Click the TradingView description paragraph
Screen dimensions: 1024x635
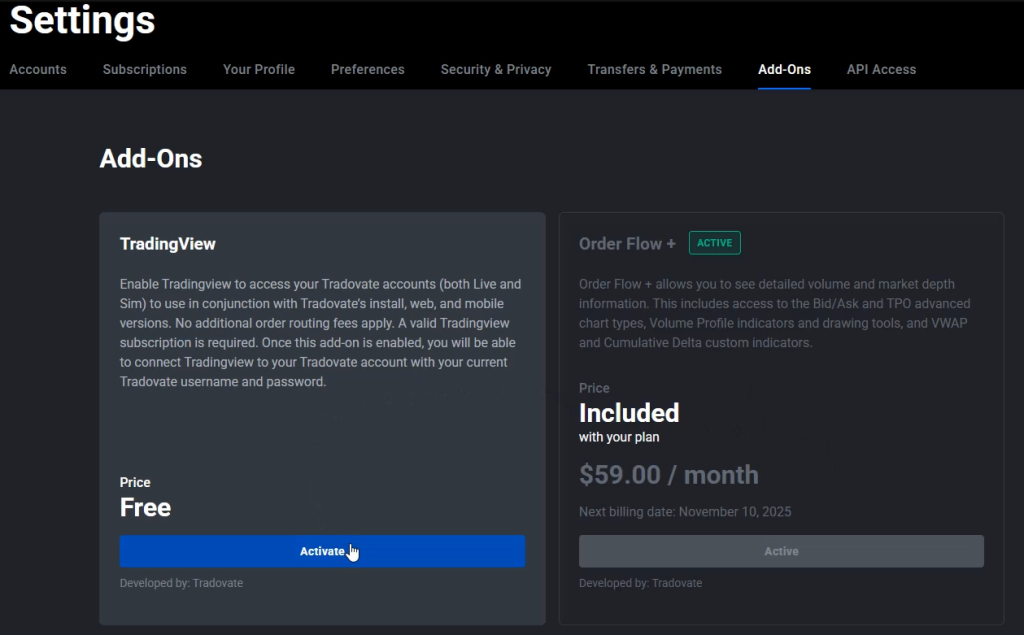pos(321,333)
